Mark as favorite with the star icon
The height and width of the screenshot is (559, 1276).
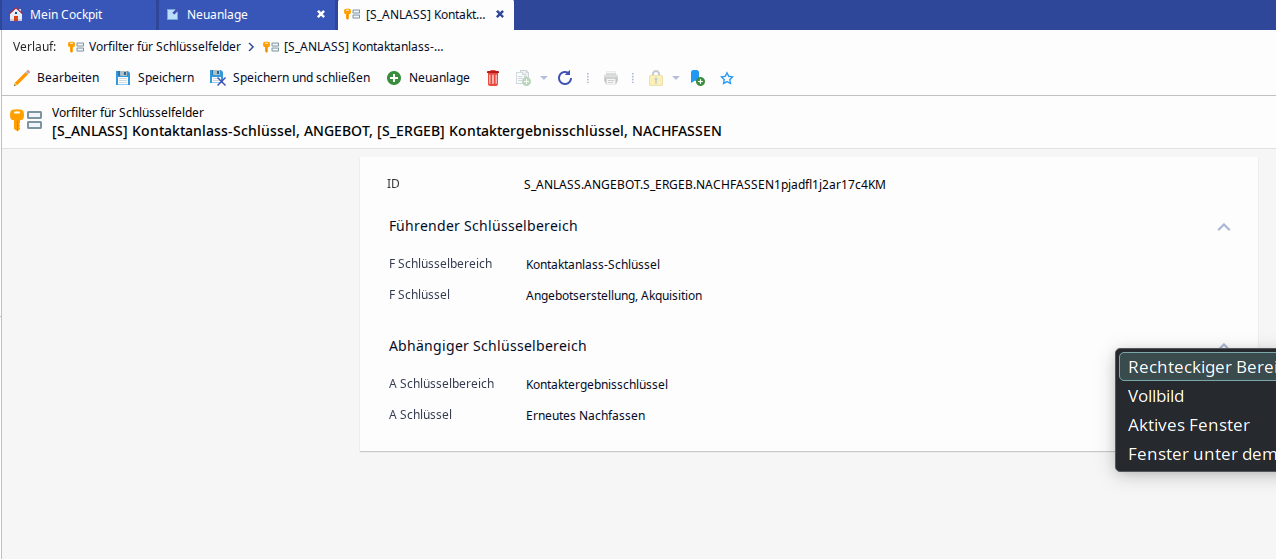click(727, 78)
